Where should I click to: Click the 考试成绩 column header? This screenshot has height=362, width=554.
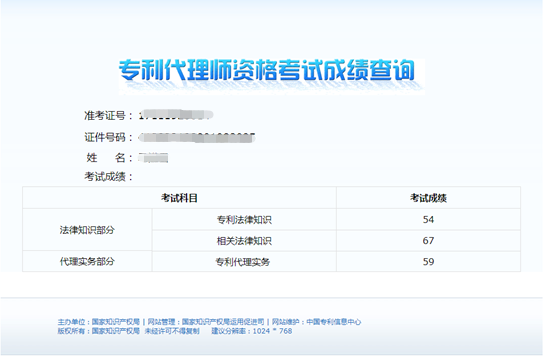[428, 198]
